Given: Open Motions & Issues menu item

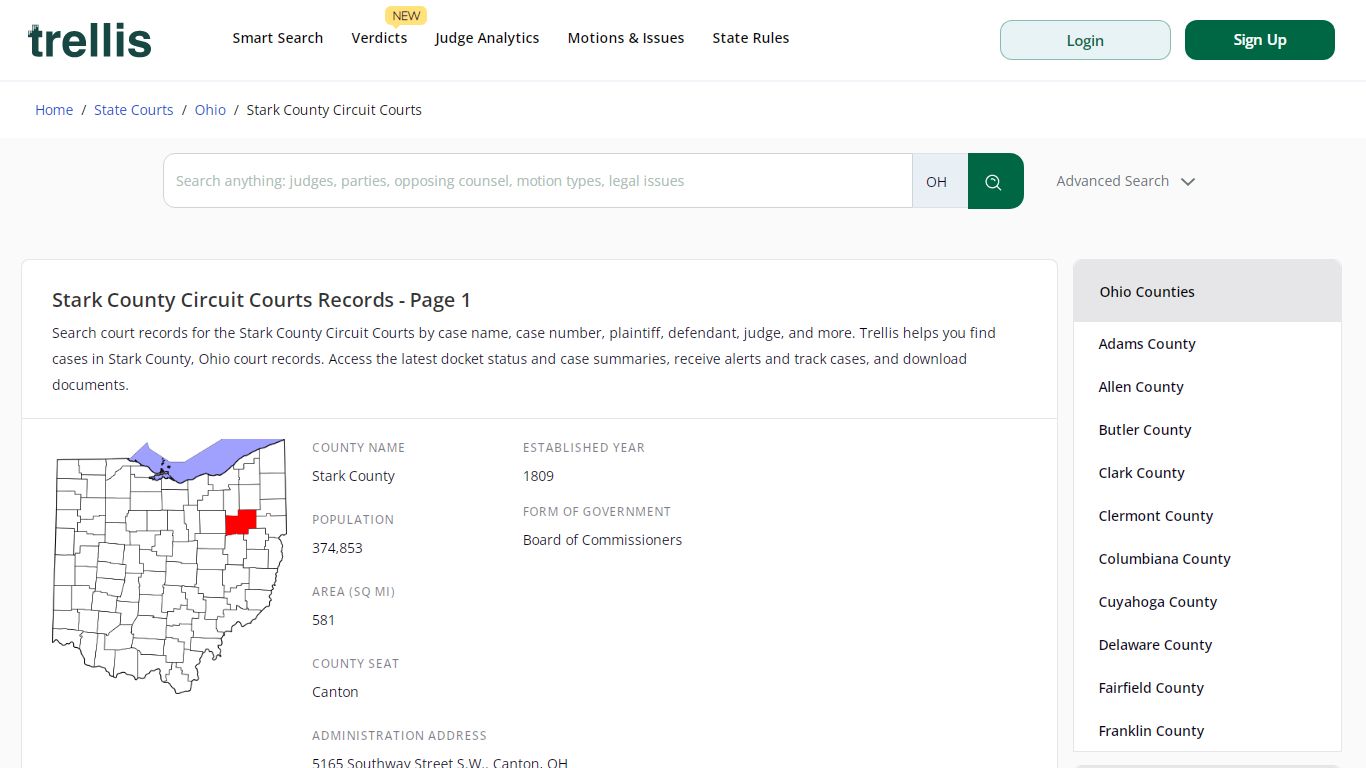Looking at the screenshot, I should pyautogui.click(x=626, y=38).
